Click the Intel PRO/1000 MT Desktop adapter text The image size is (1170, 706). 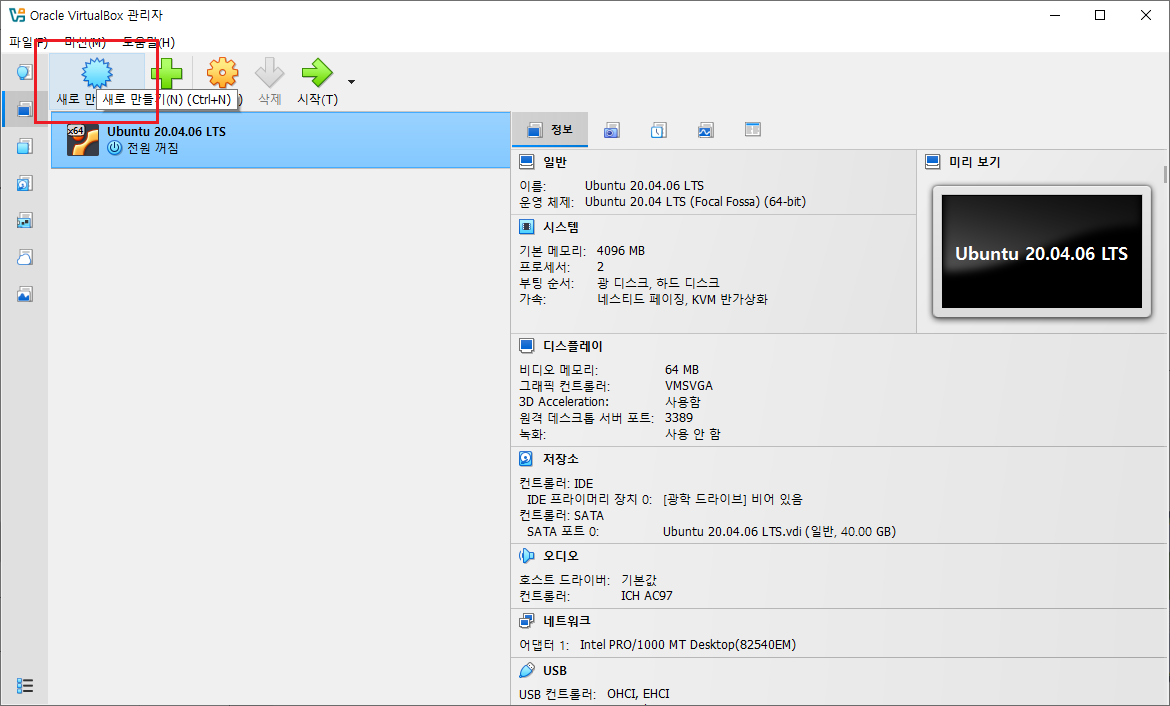pos(688,645)
